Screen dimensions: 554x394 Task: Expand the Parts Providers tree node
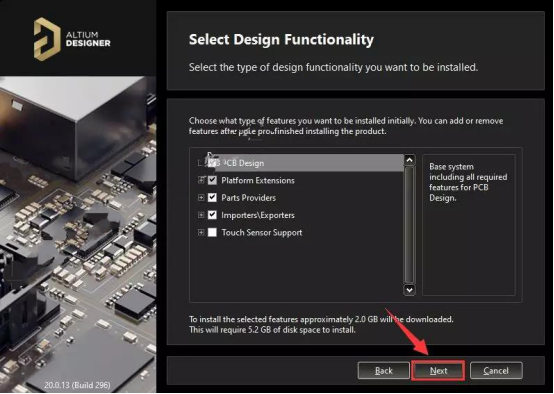click(x=201, y=198)
